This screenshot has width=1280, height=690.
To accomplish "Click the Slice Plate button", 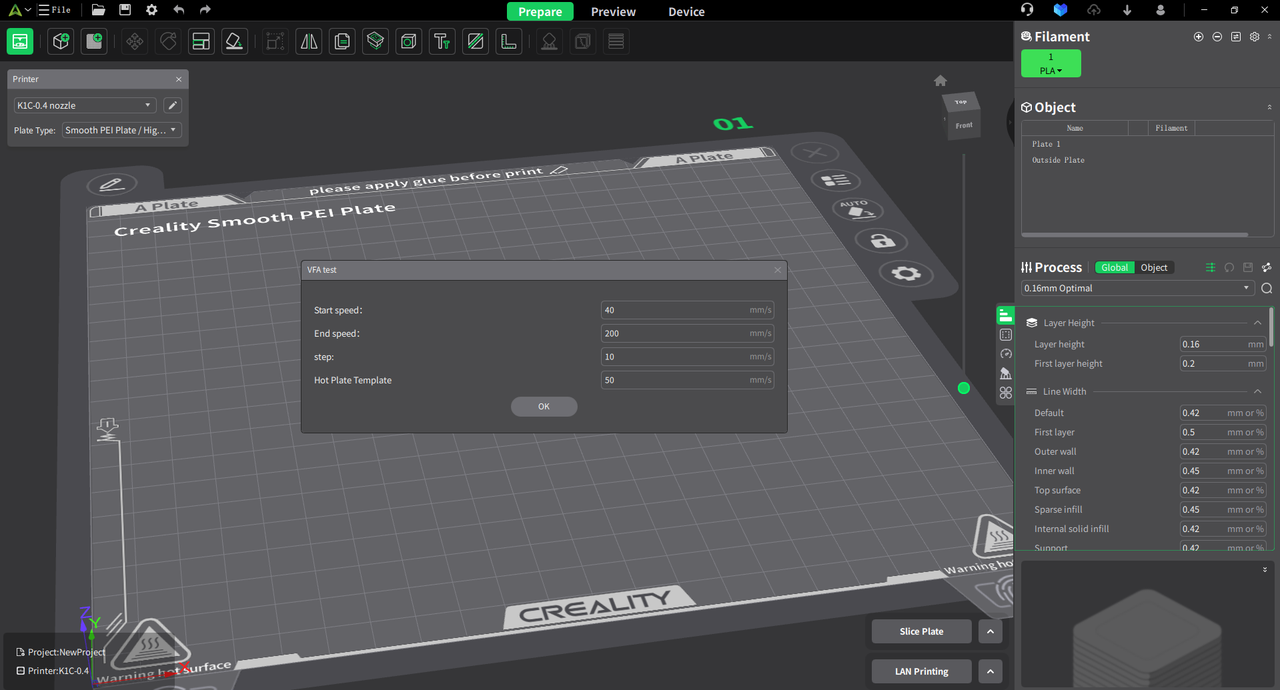I will pos(921,632).
